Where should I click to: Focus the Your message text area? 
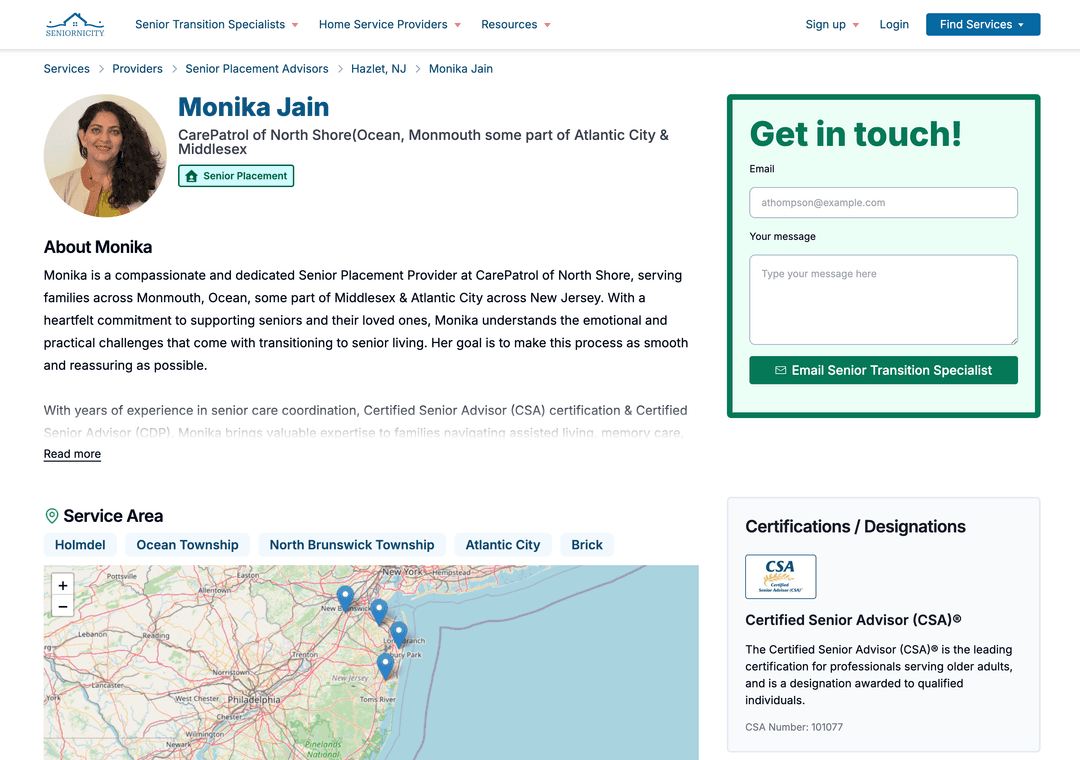point(883,299)
